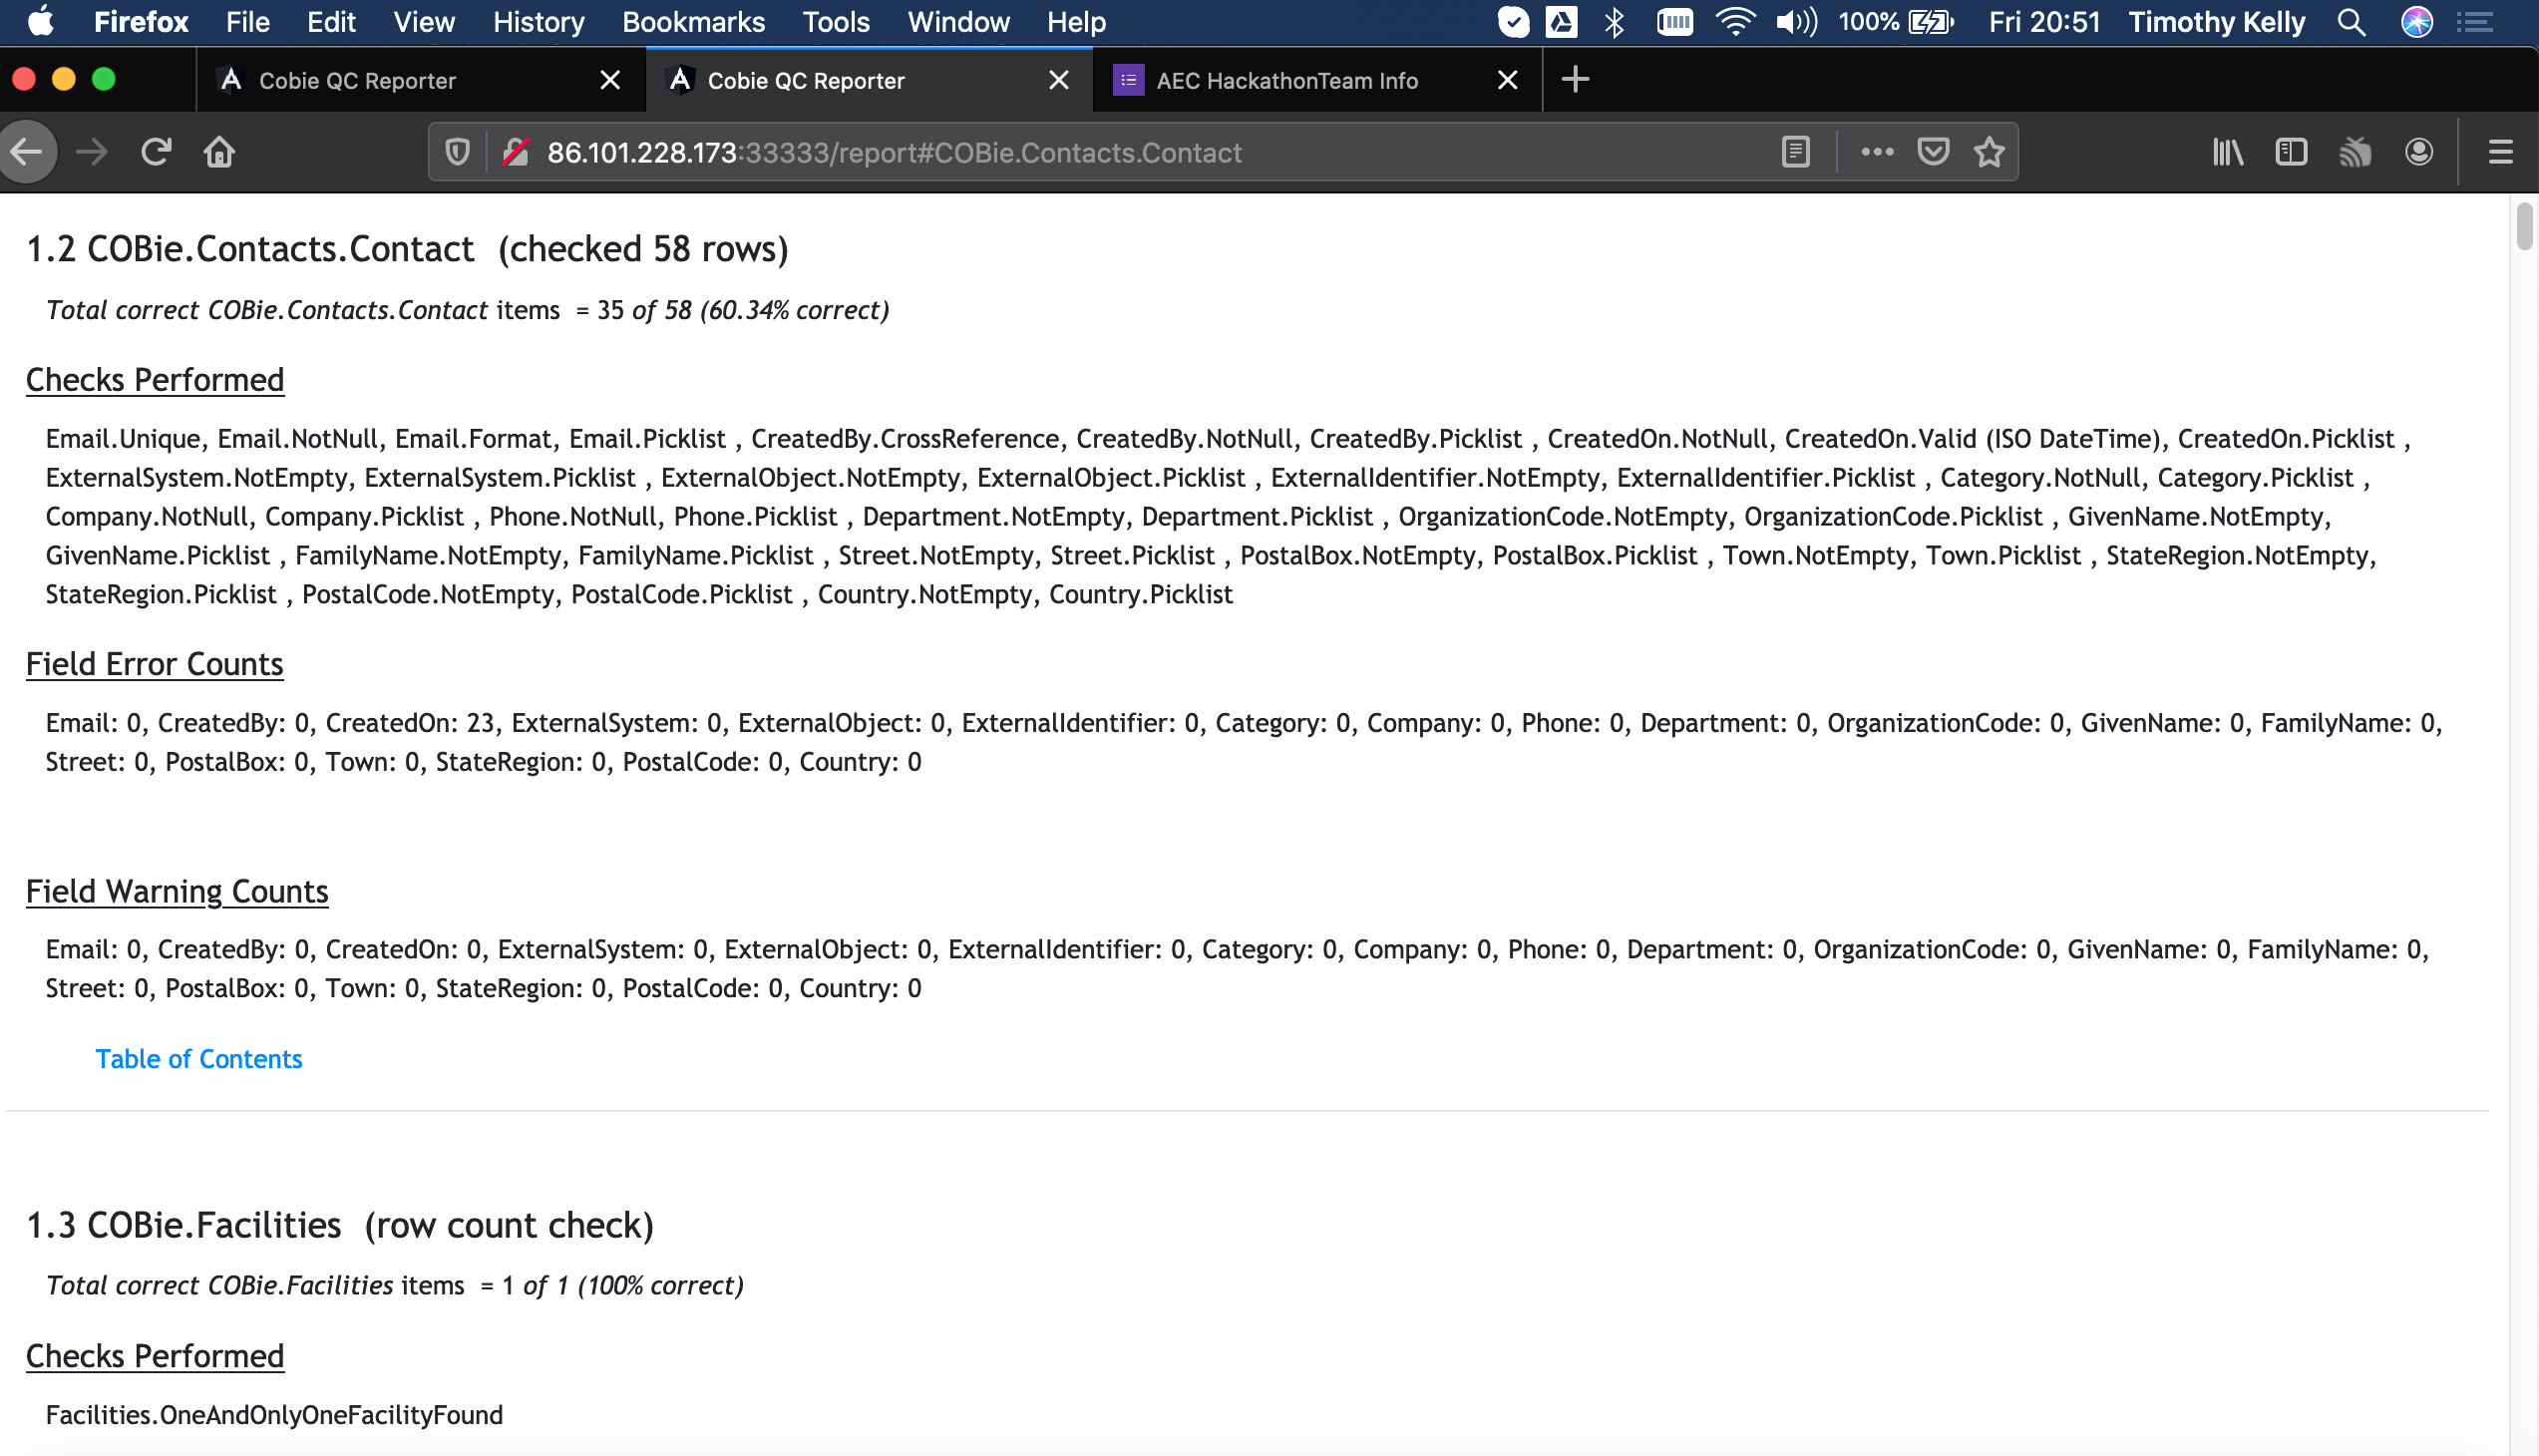Click the vertical page scrollbar thumb

2523,226
